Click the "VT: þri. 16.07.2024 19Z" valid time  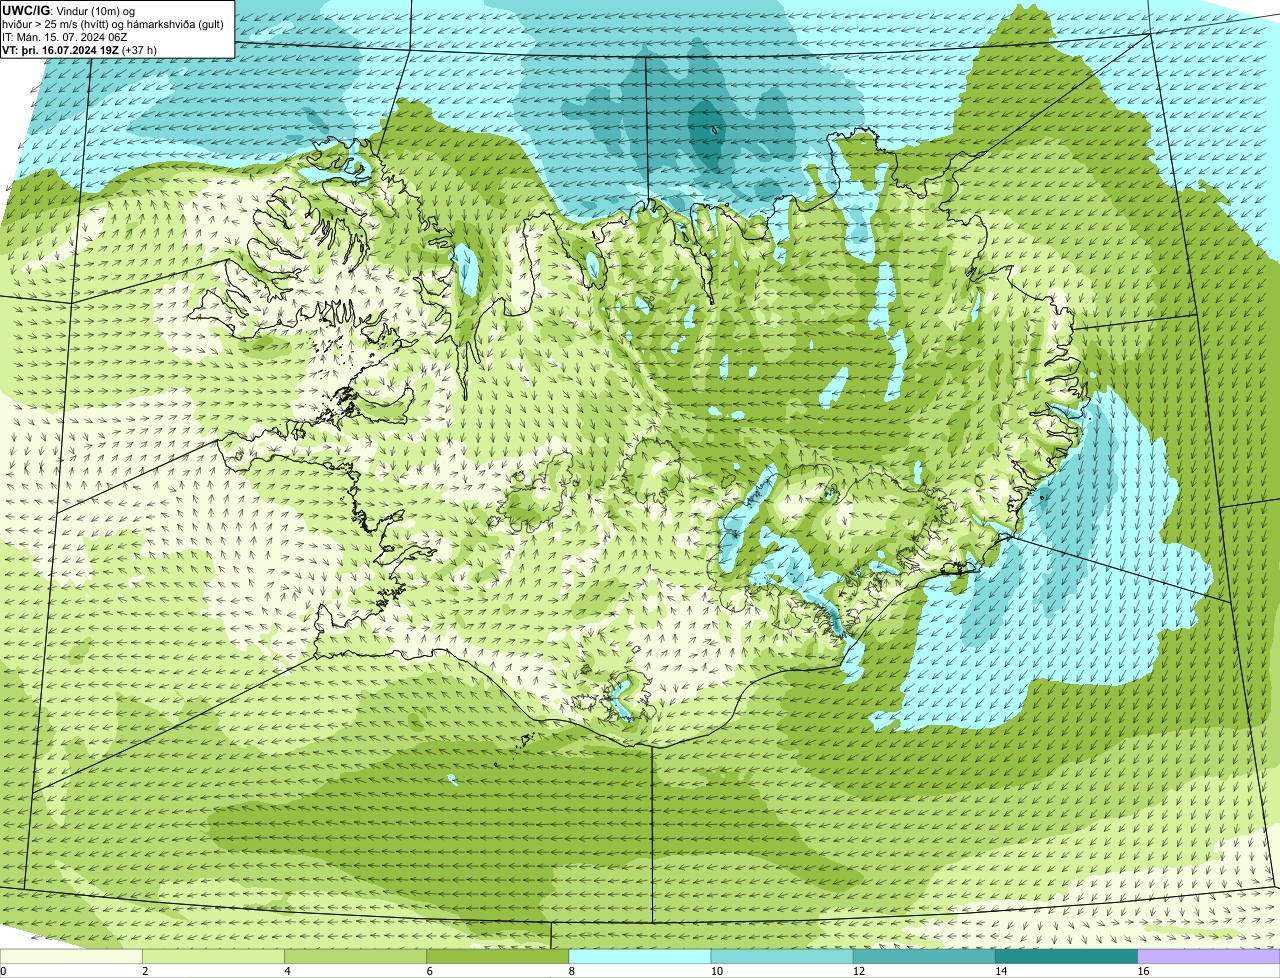pos(61,50)
